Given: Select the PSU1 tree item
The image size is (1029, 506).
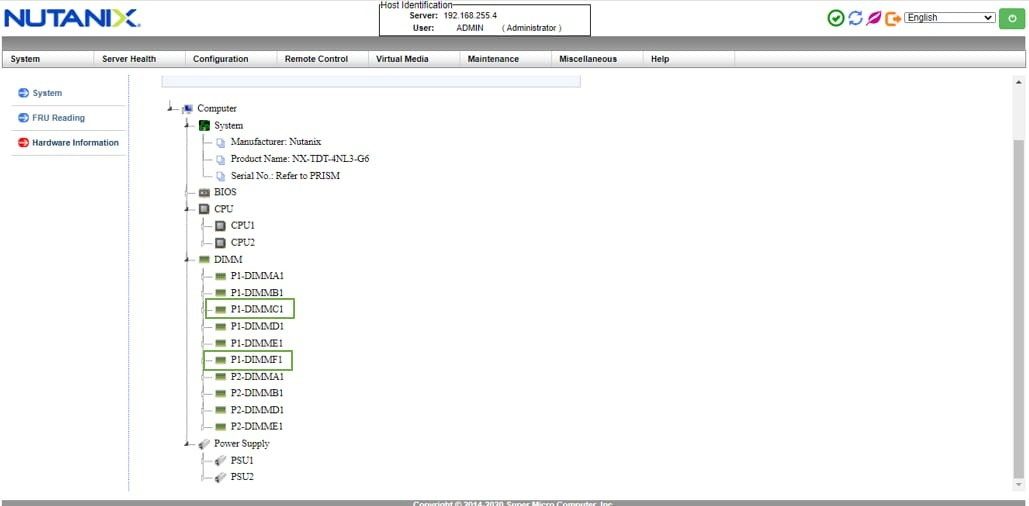Looking at the screenshot, I should tap(242, 461).
